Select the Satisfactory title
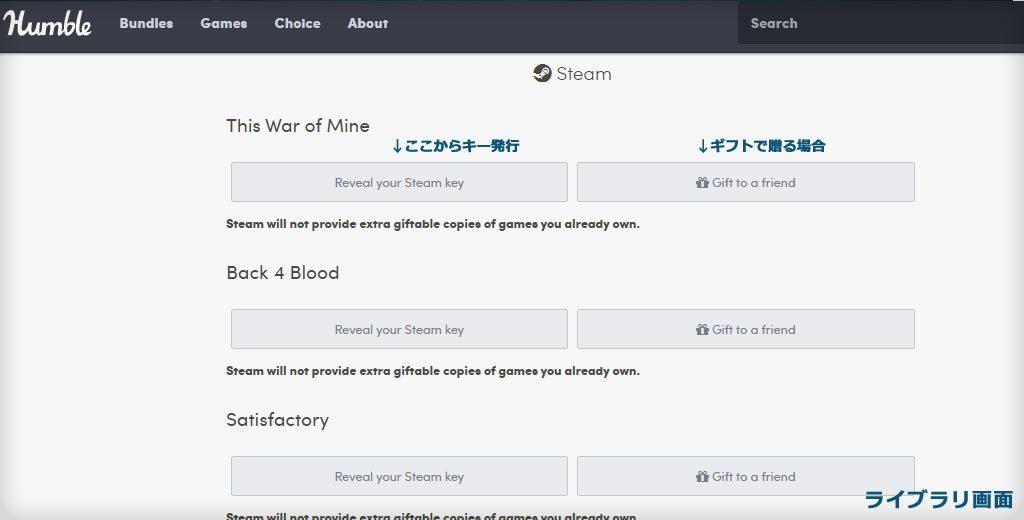1024x520 pixels. click(x=278, y=419)
